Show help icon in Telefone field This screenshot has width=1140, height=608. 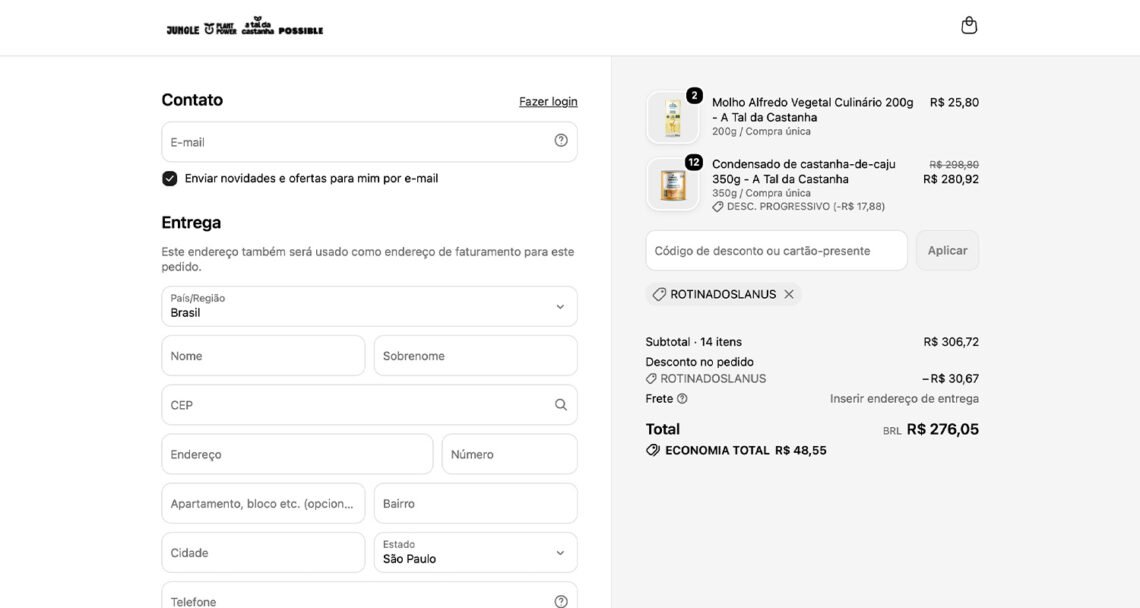[561, 601]
